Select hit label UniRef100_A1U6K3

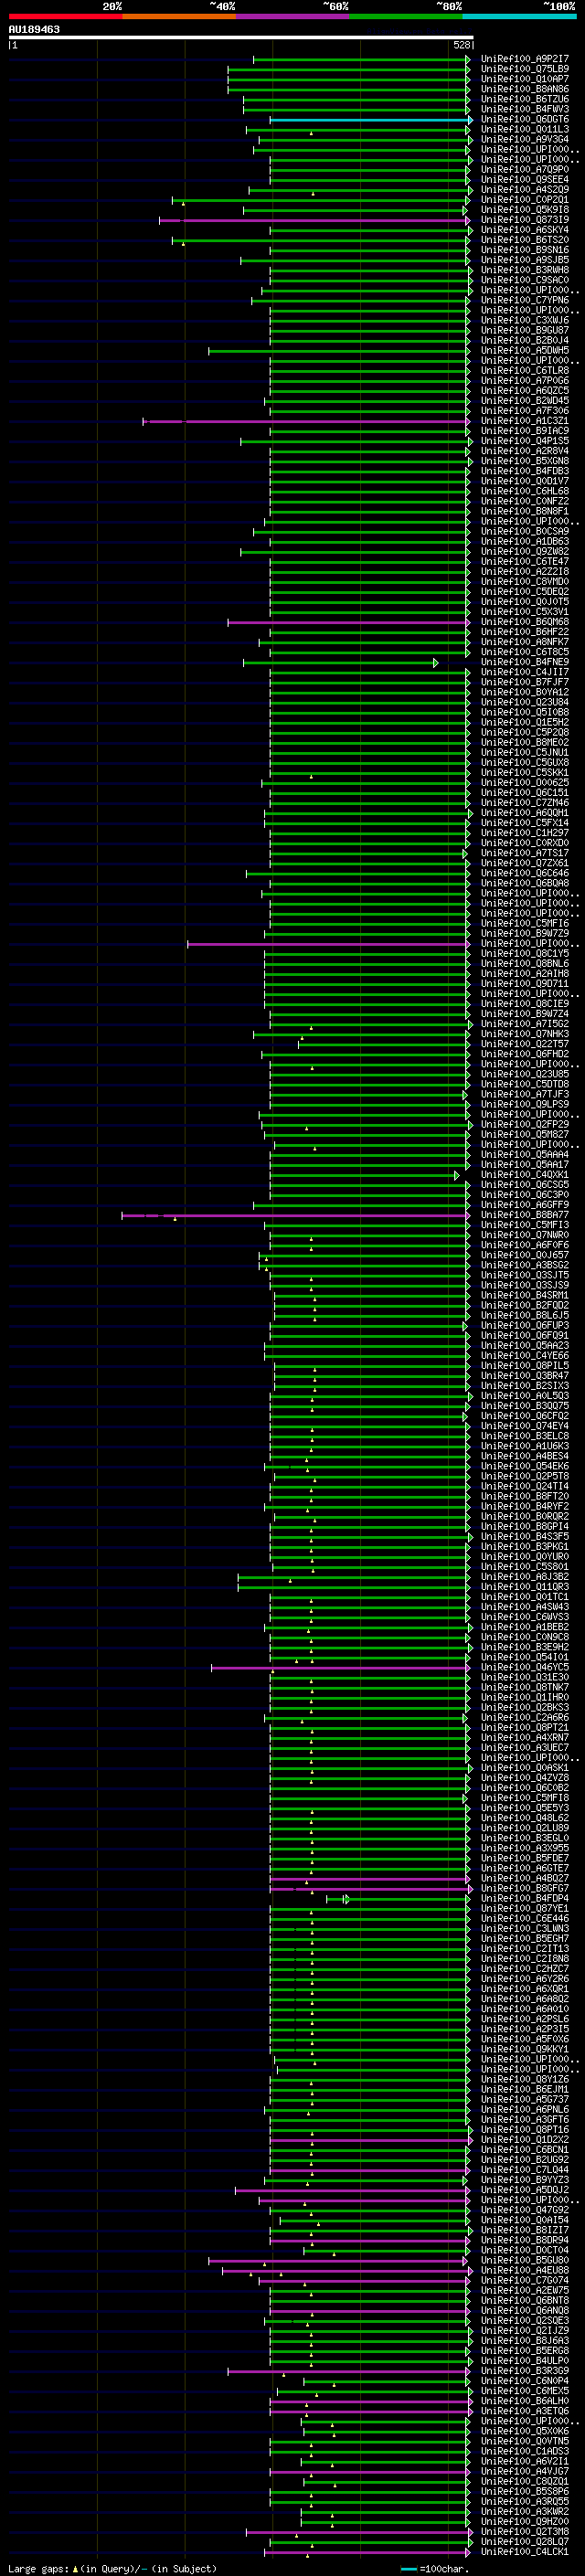pos(525,1446)
